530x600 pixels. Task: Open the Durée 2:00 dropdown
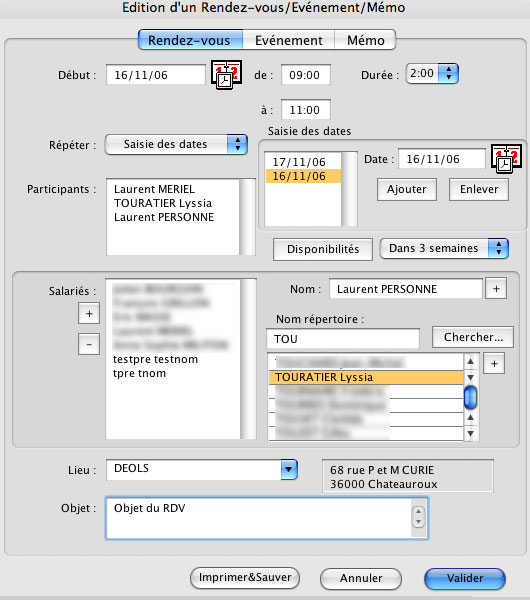[432, 73]
